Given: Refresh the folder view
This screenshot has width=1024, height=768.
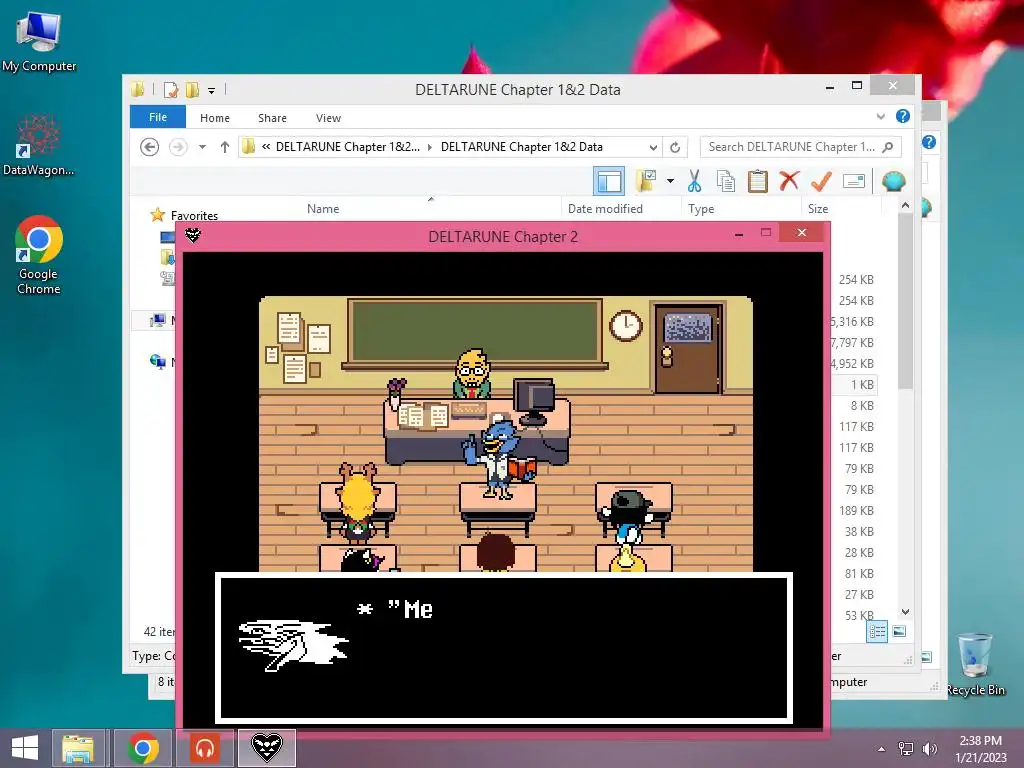Looking at the screenshot, I should [x=675, y=147].
